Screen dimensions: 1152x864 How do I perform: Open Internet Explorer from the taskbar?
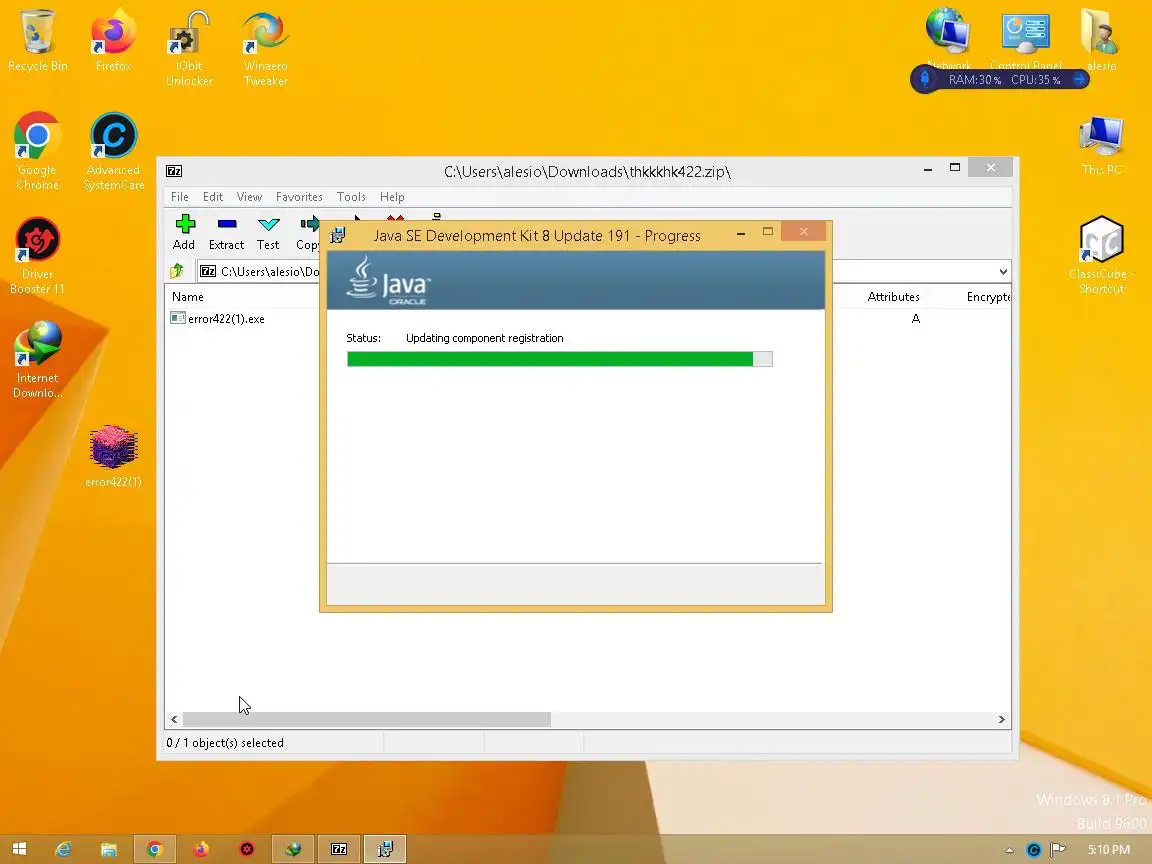(64, 849)
